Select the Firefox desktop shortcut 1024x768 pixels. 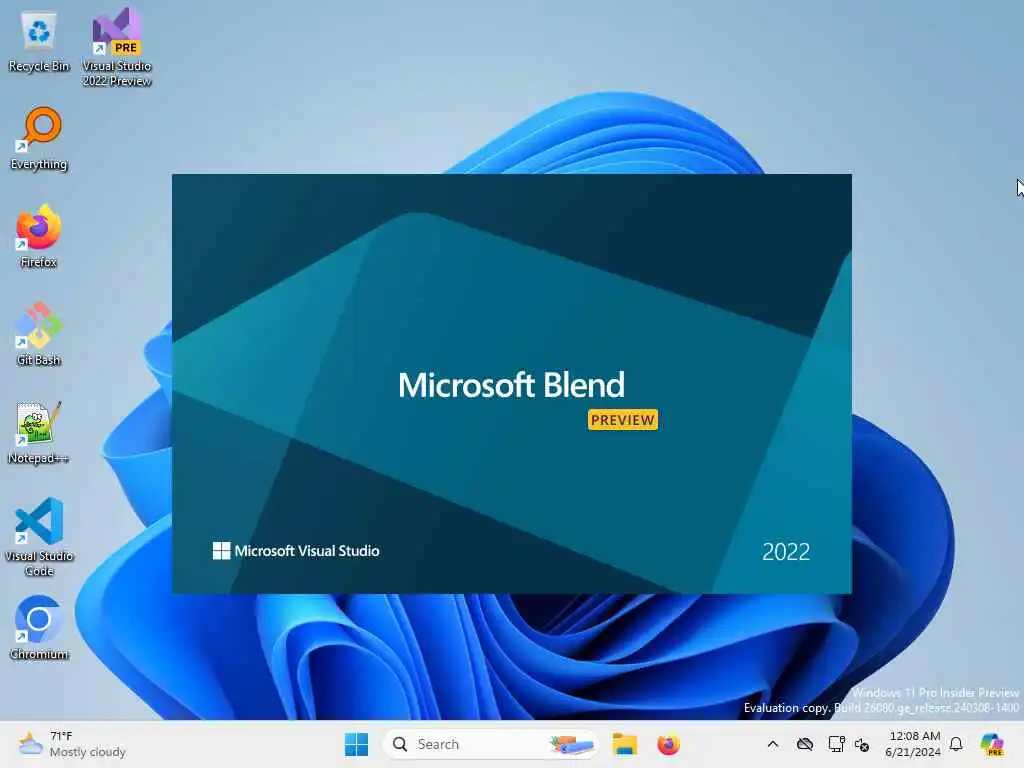39,236
